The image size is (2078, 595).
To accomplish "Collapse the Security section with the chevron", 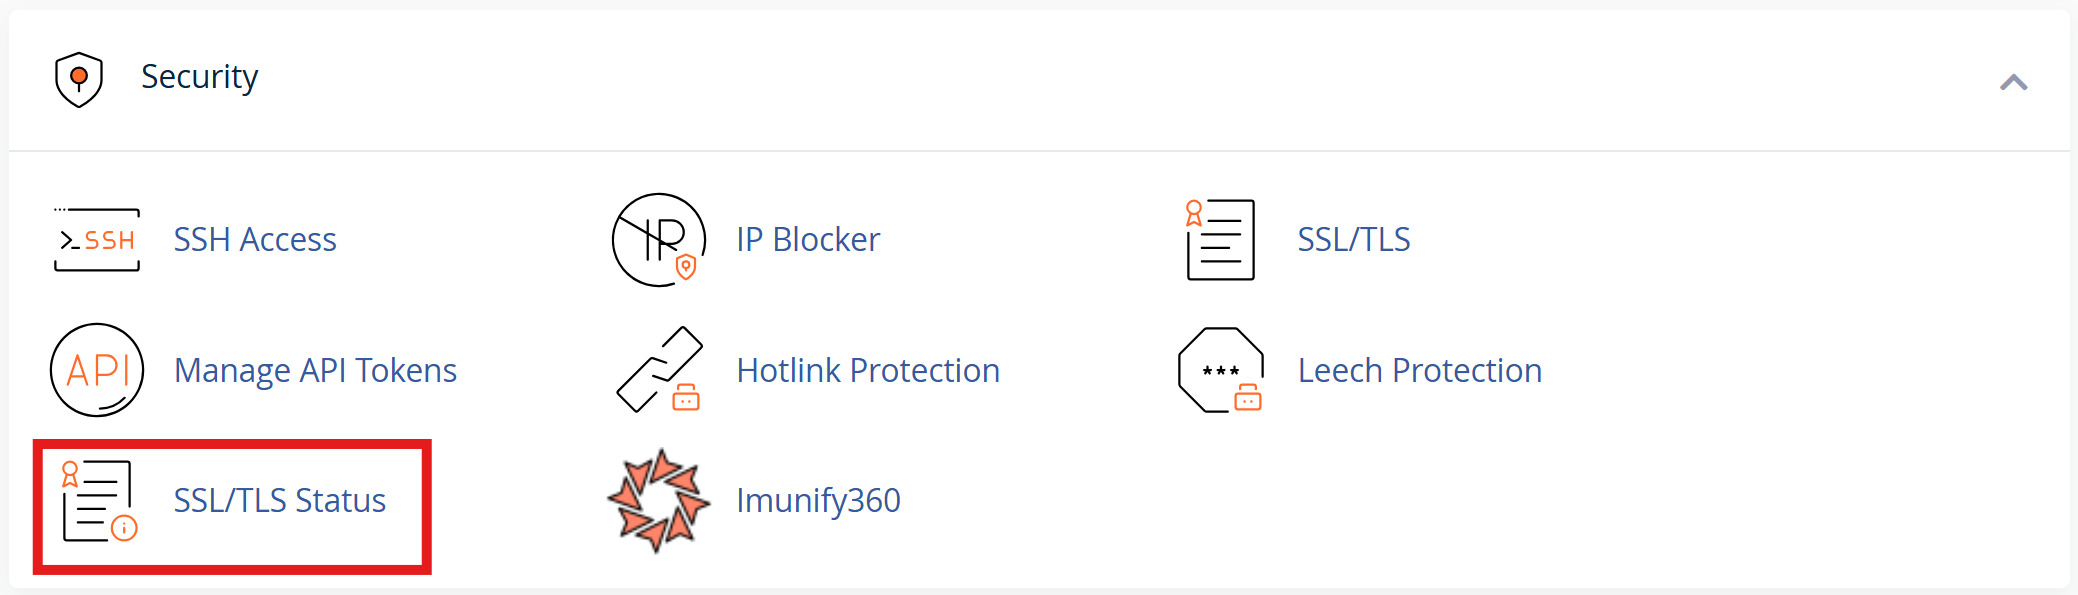I will pyautogui.click(x=2013, y=82).
